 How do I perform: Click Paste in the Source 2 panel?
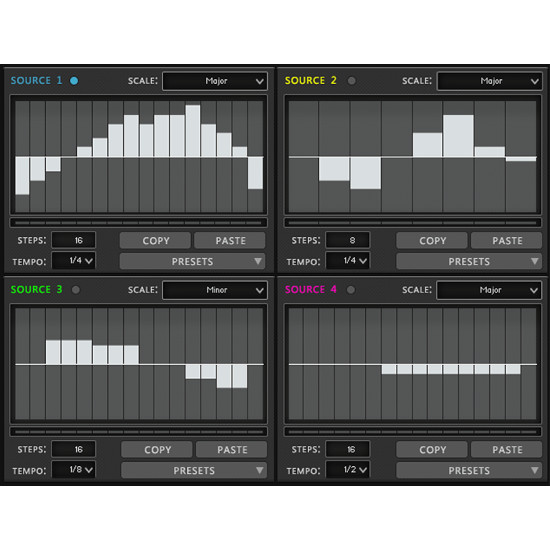pyautogui.click(x=507, y=241)
